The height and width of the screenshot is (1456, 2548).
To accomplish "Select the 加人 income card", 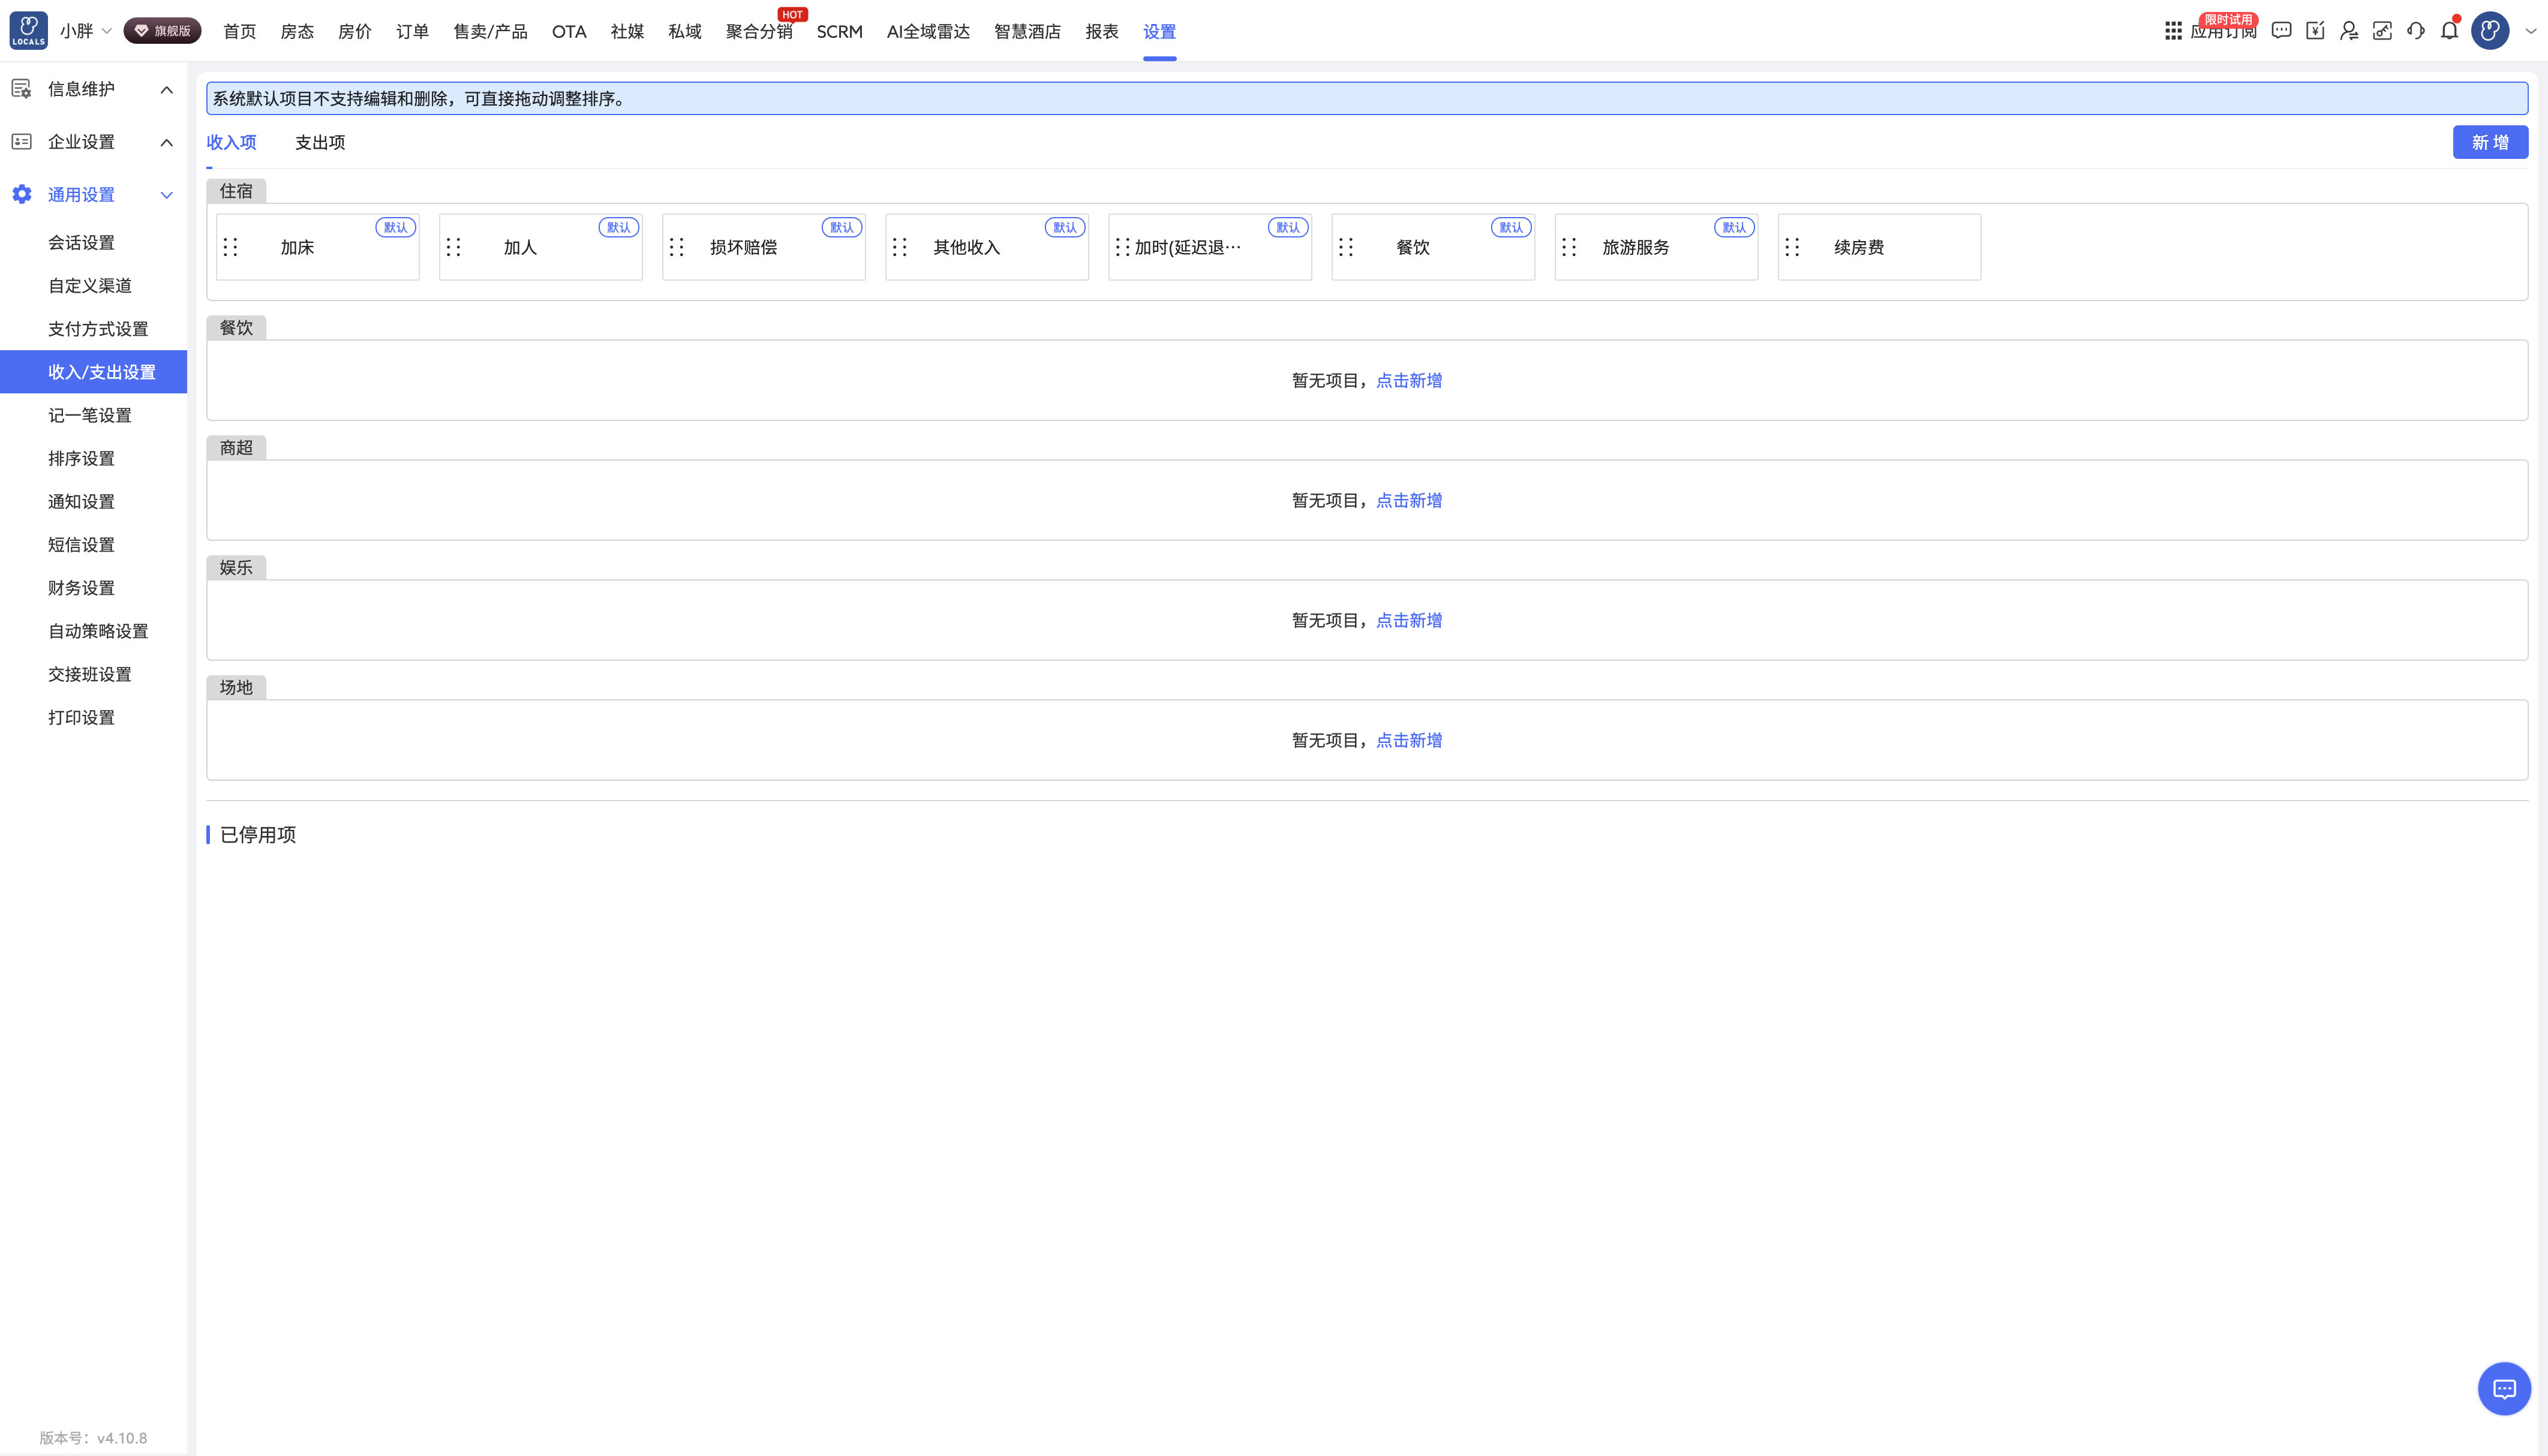I will tap(541, 247).
